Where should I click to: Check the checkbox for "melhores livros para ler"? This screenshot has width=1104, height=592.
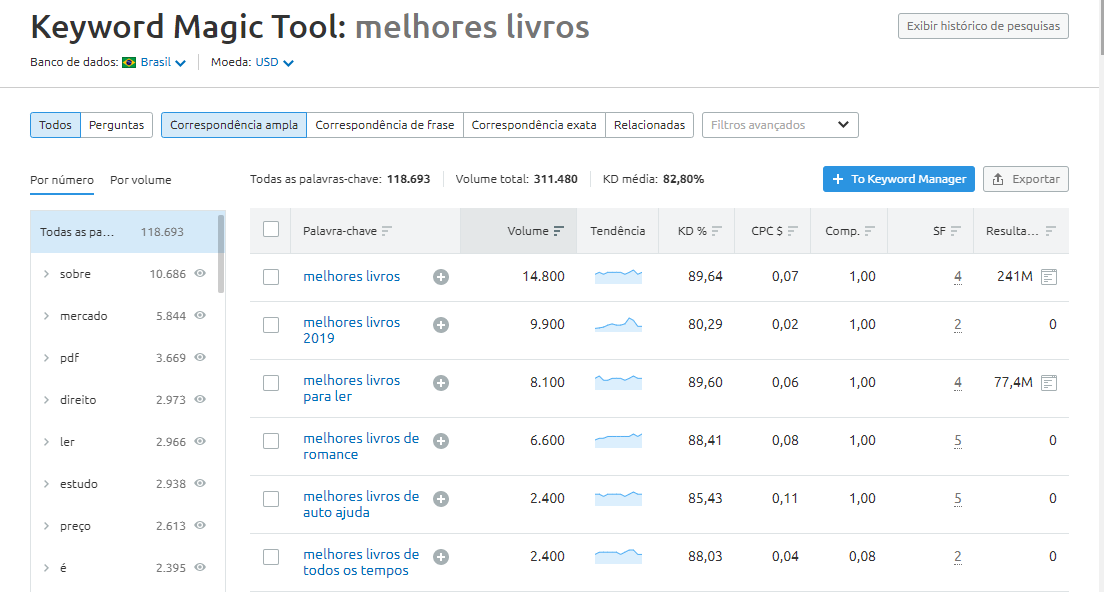point(271,383)
